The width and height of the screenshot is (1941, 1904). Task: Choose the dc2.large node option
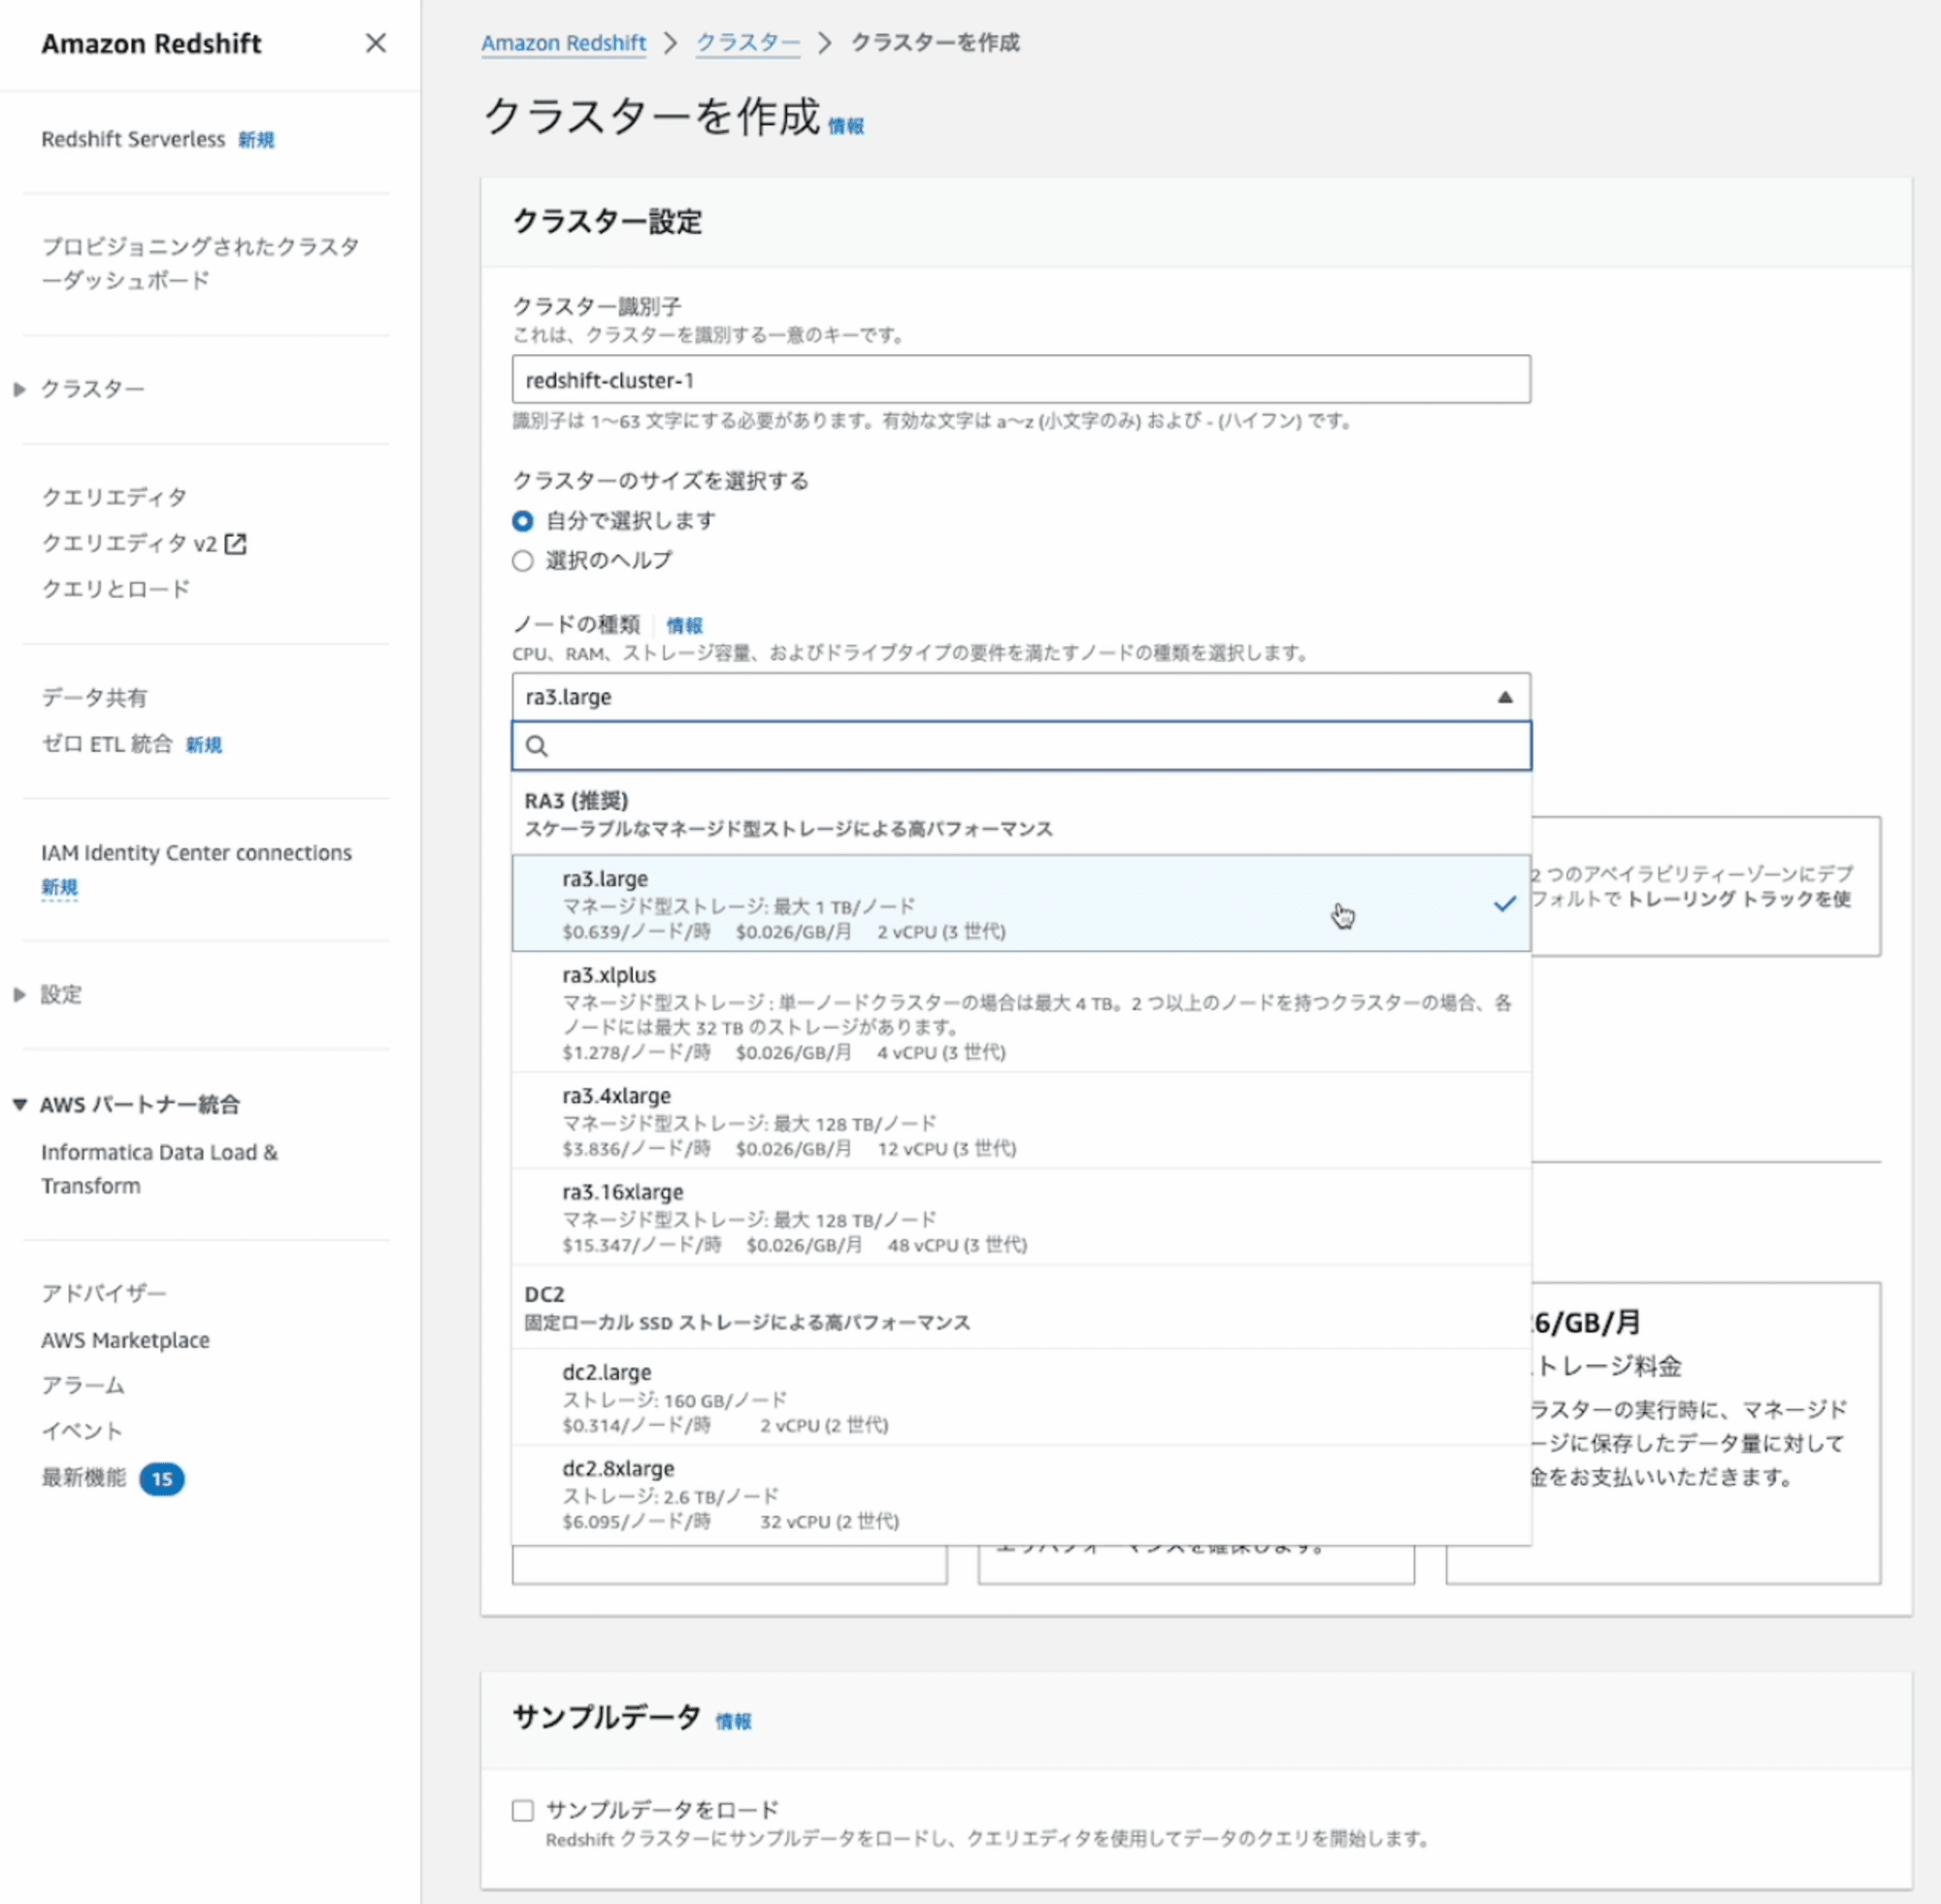point(1021,1397)
